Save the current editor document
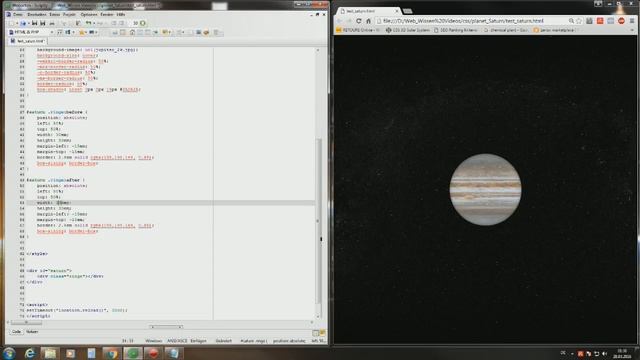This screenshot has width=640, height=360. click(34, 23)
